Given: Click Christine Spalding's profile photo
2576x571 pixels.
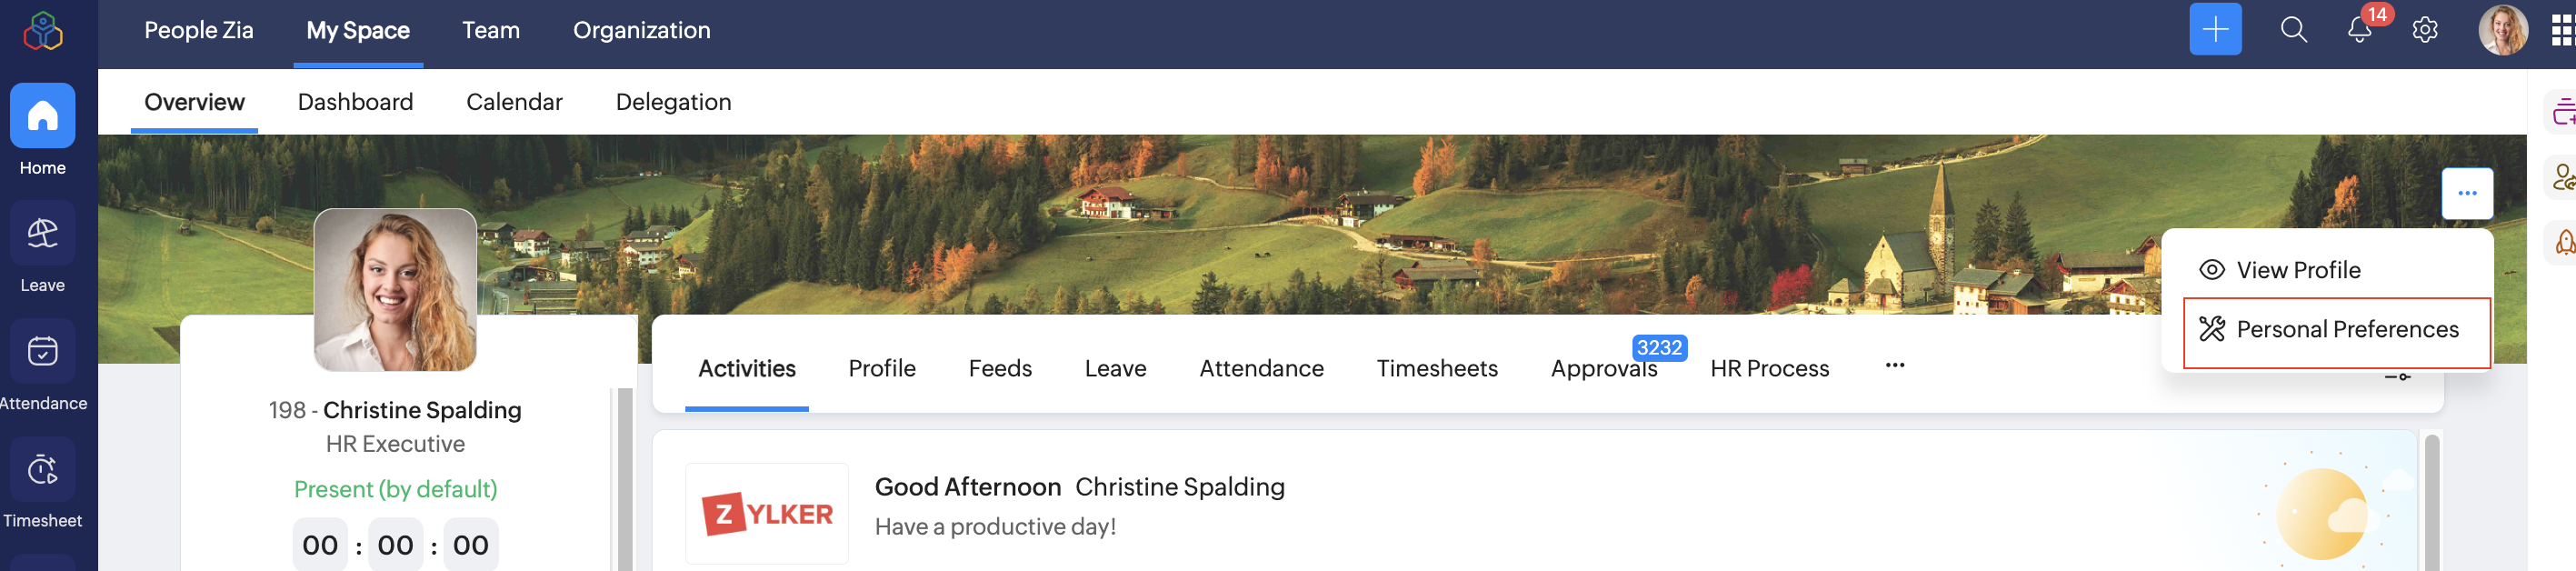Looking at the screenshot, I should (395, 290).
